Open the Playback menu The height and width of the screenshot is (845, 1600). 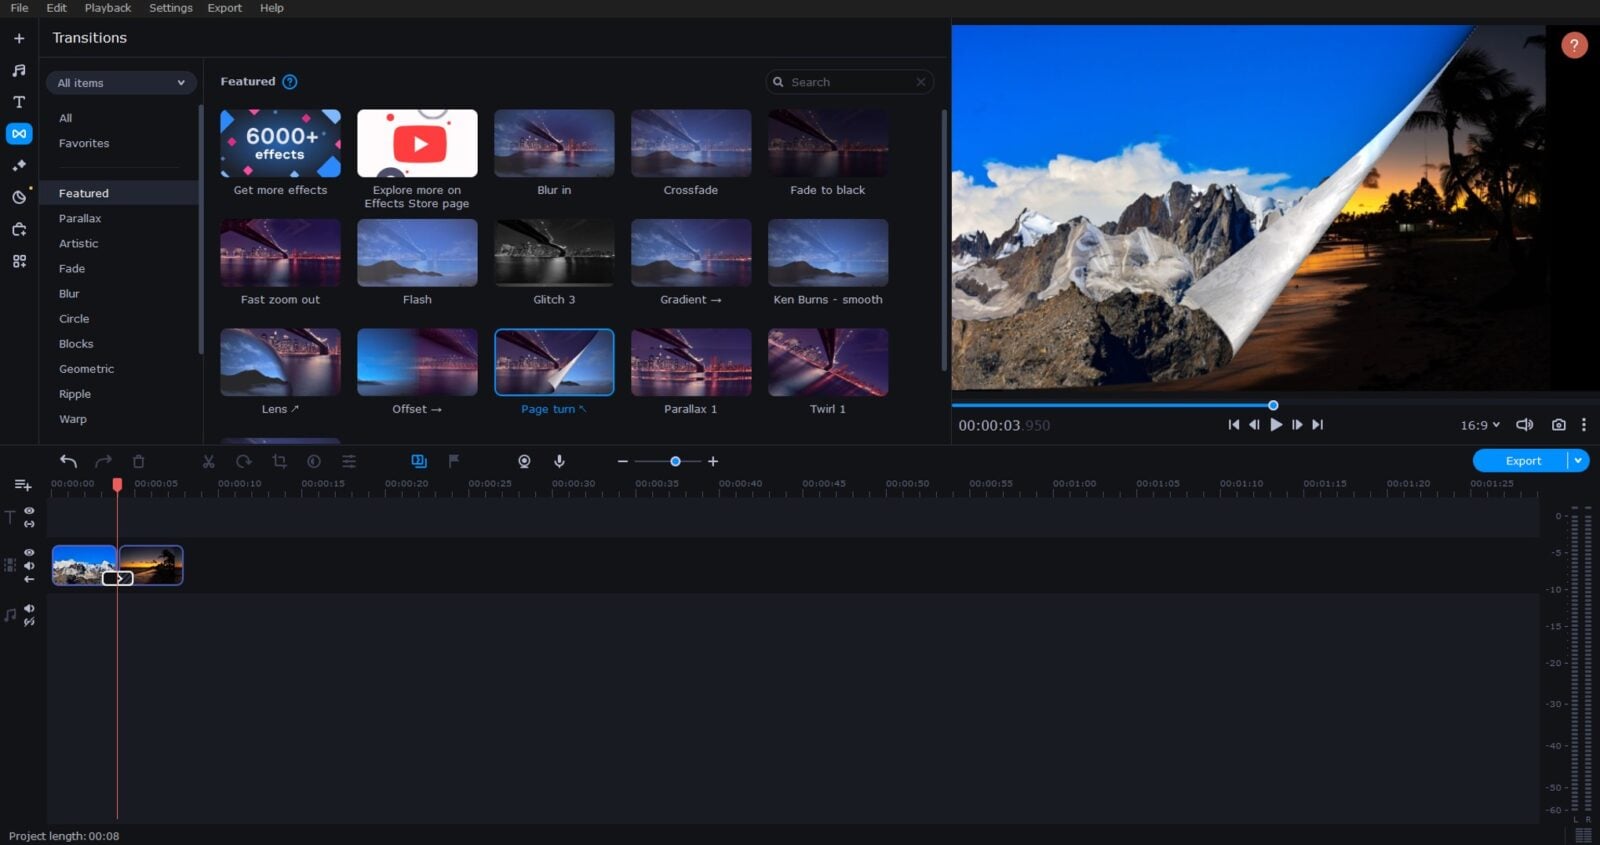[107, 8]
